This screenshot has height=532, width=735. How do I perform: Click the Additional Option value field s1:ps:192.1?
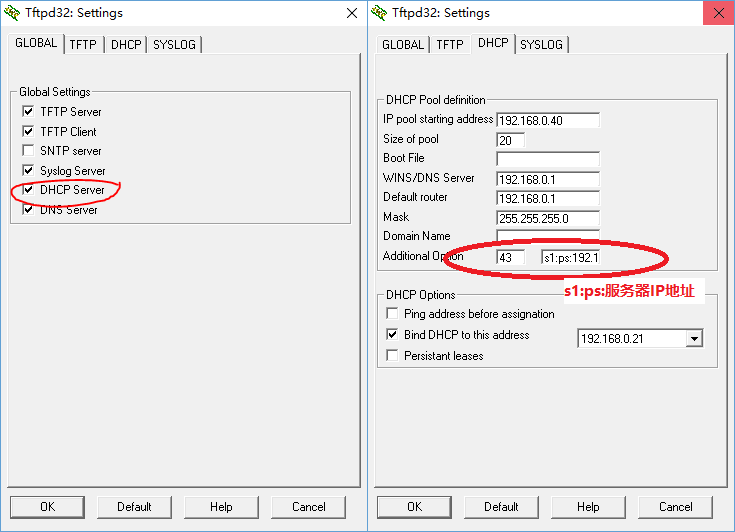coord(570,257)
